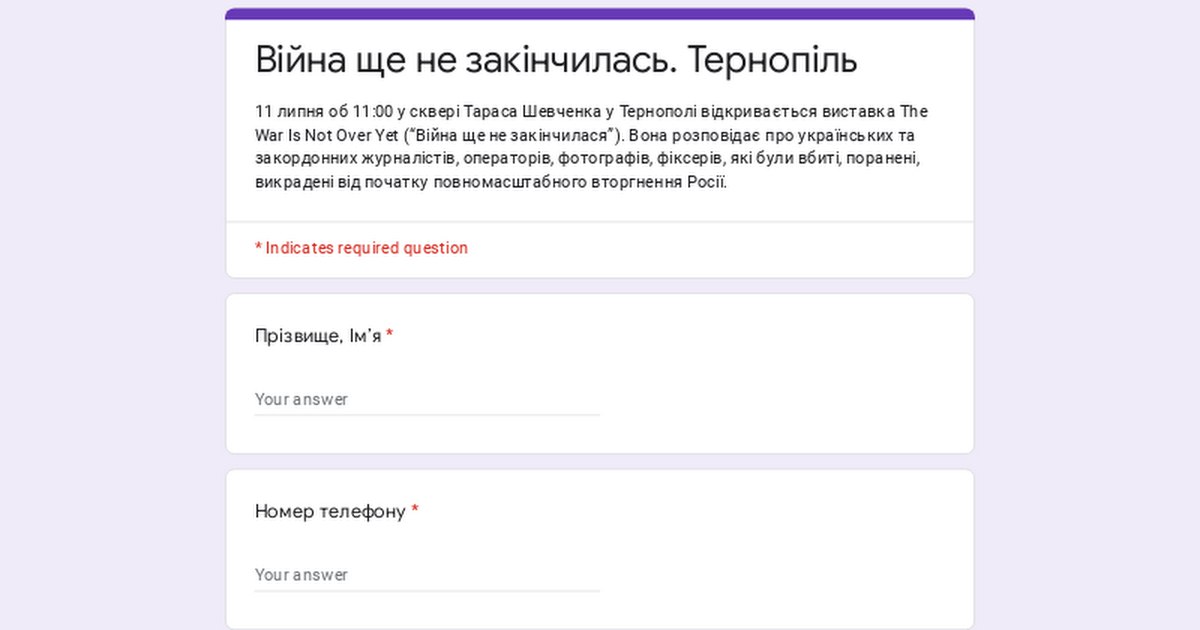The width and height of the screenshot is (1200, 630).
Task: Click red asterisk before 'Indicates required question'
Action: point(258,248)
